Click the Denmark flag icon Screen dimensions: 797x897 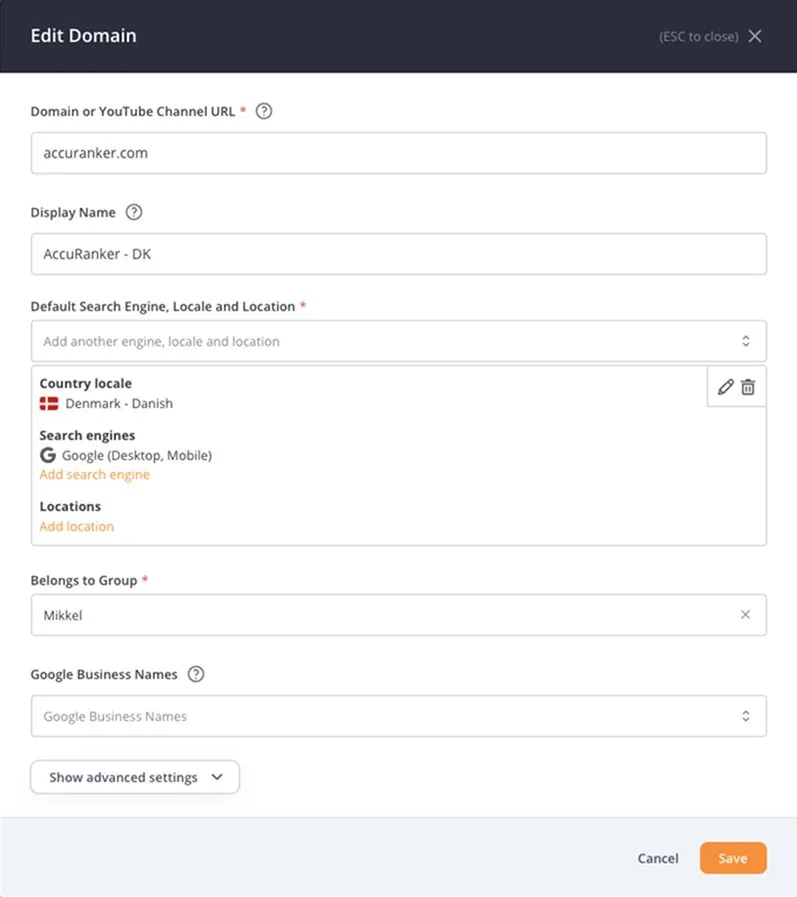[49, 404]
